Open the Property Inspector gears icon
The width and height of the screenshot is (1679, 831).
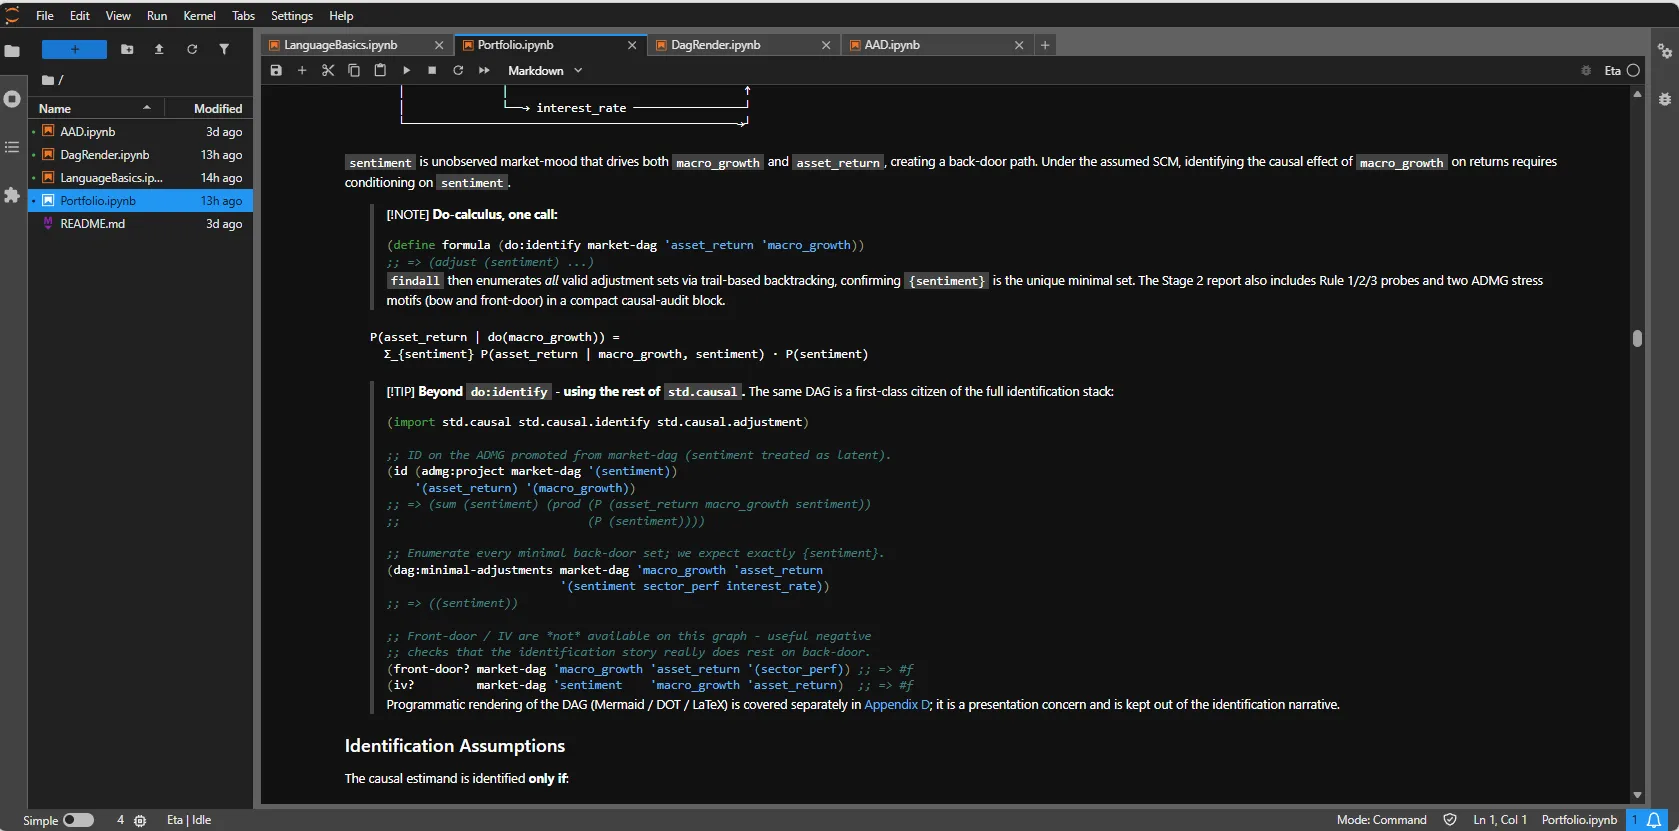1665,51
